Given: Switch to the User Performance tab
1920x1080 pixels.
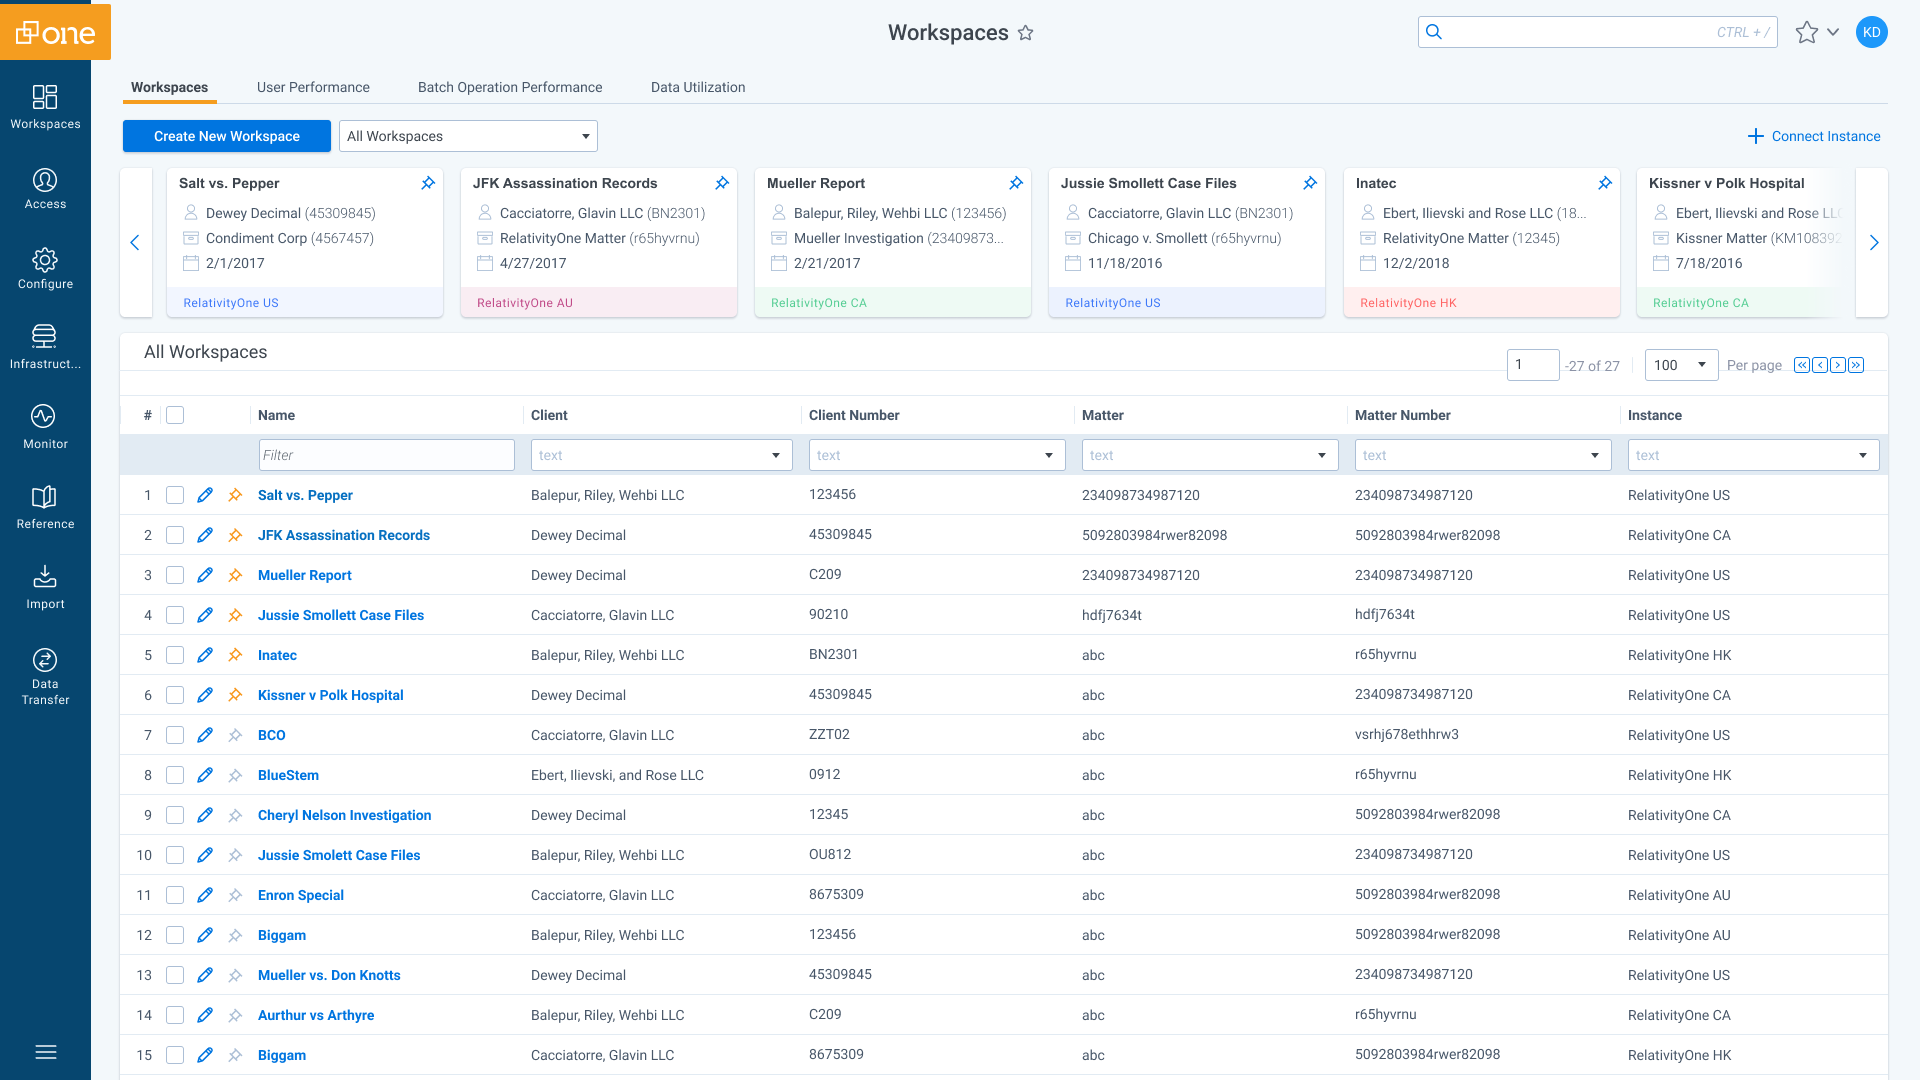Looking at the screenshot, I should pyautogui.click(x=313, y=87).
